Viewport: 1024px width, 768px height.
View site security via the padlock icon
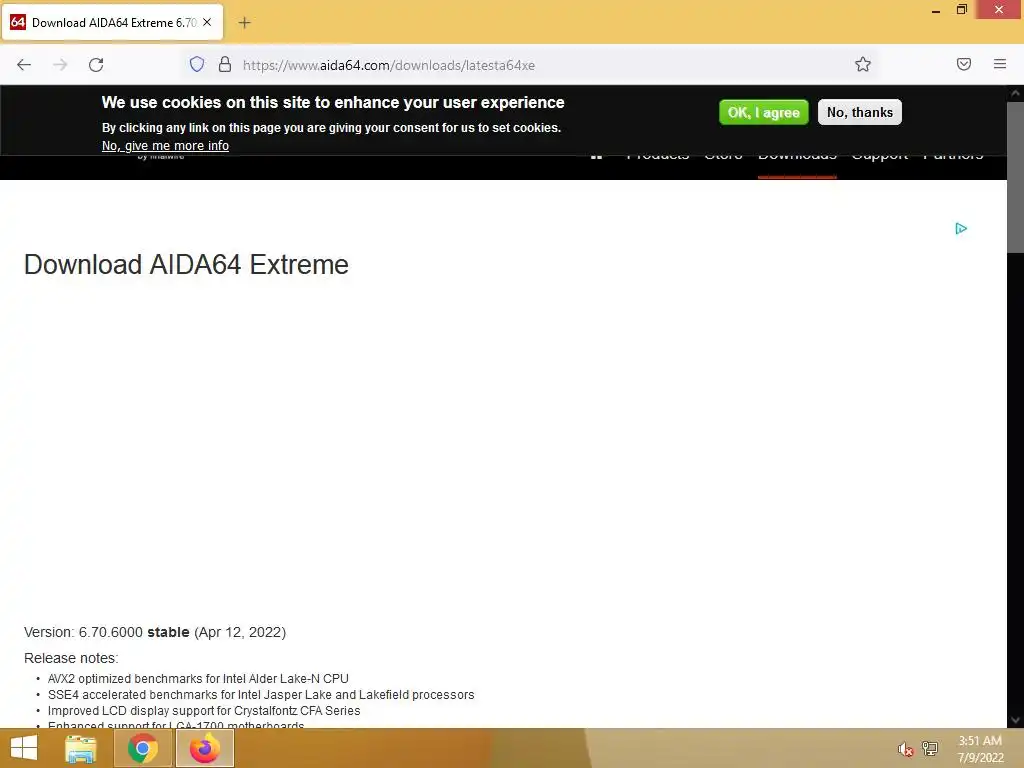[225, 64]
